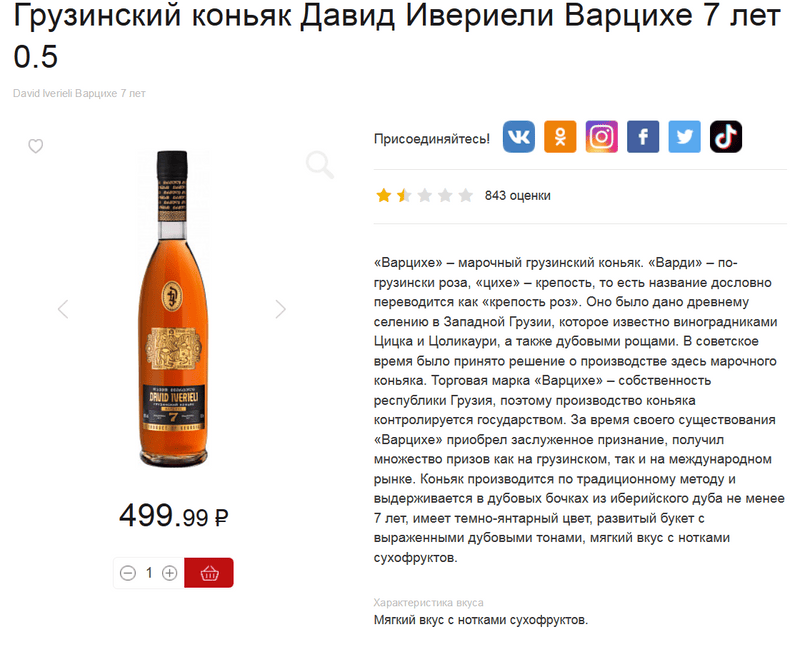Rate the product with fifth star
The image size is (800, 649).
465,195
